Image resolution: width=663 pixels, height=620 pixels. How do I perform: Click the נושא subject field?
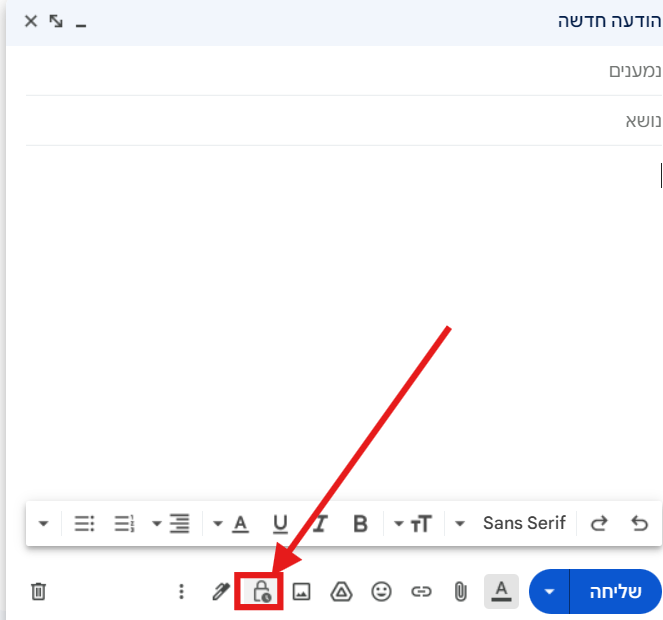pos(343,121)
